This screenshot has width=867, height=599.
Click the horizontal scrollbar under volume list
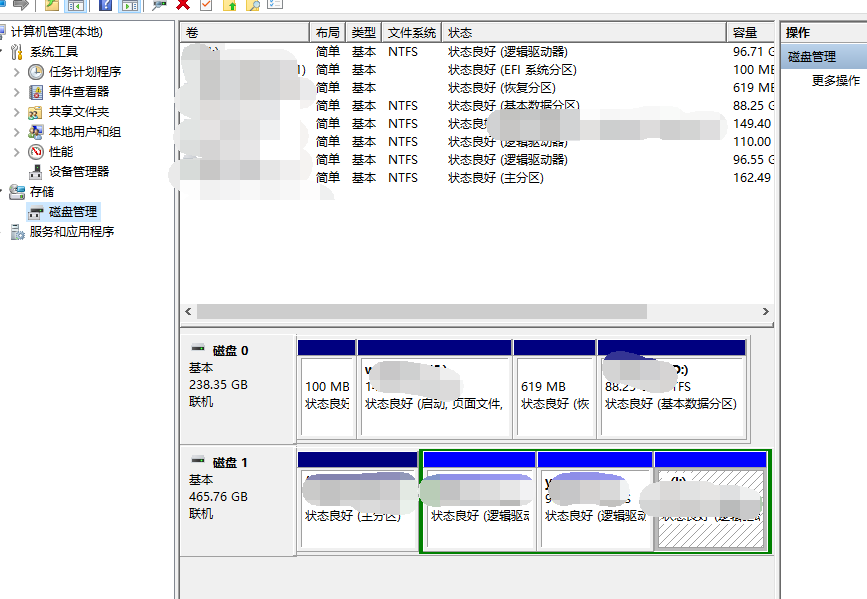[x=420, y=312]
